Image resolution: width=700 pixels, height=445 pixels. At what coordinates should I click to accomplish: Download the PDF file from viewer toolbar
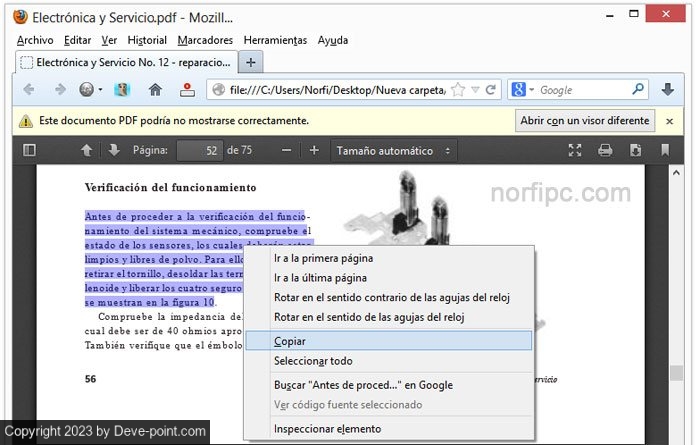[x=635, y=150]
